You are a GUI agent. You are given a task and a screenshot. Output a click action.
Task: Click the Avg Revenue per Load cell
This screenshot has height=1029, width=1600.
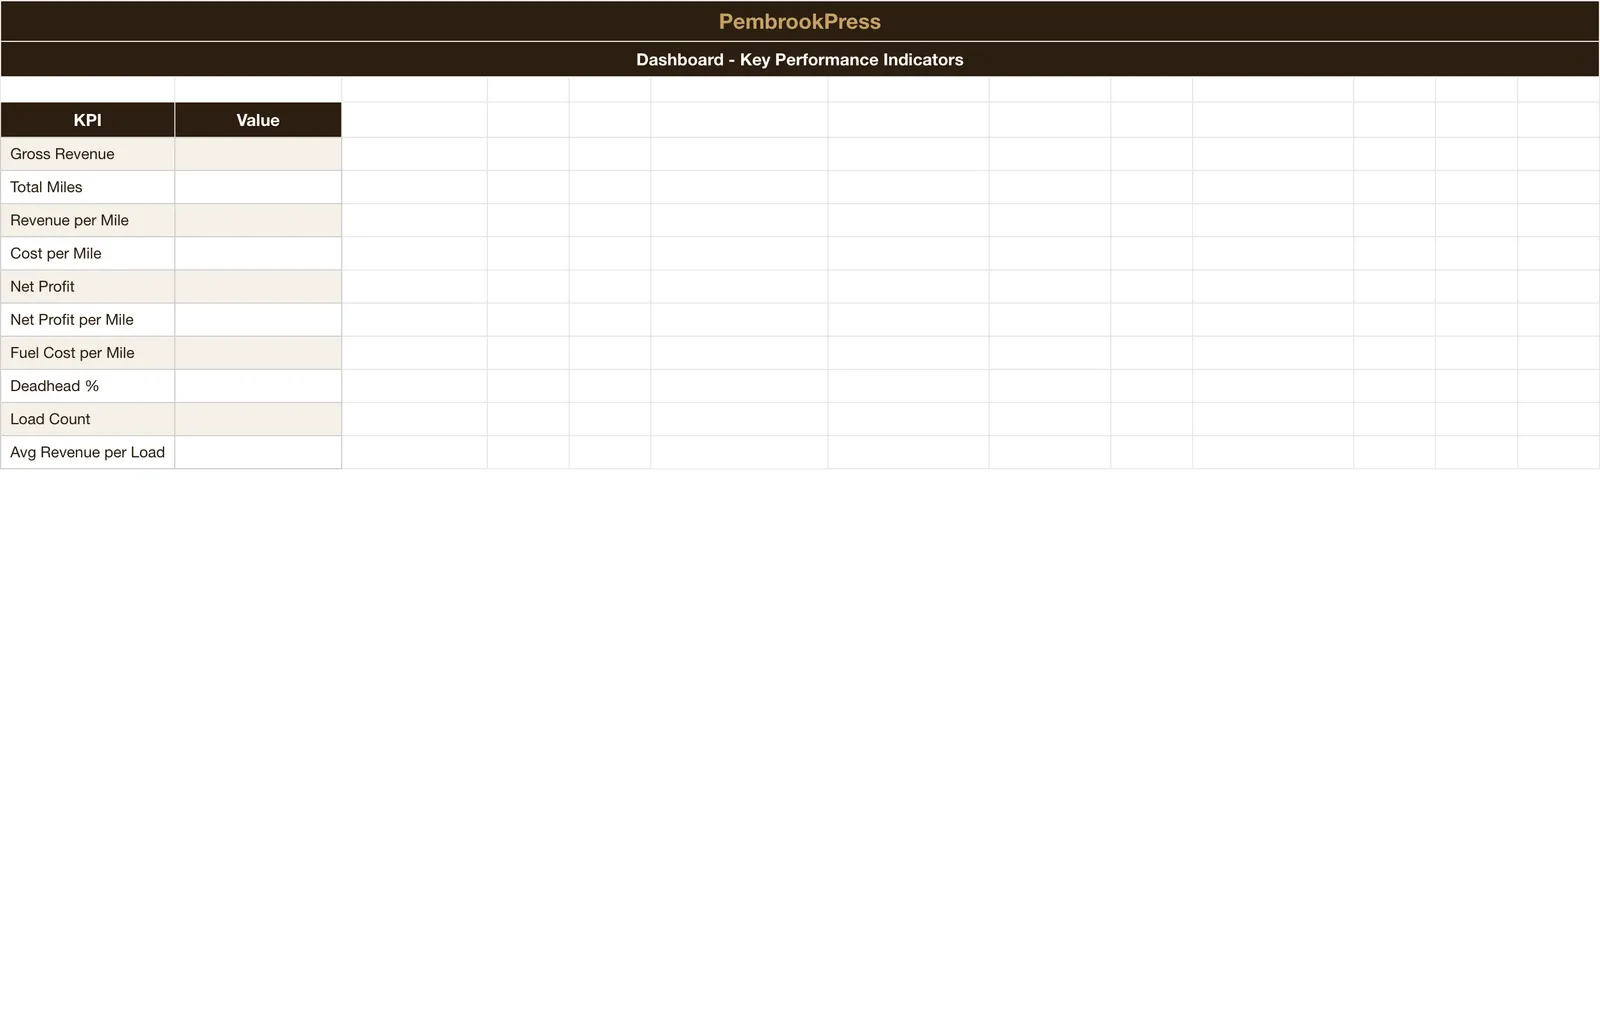pyautogui.click(x=88, y=452)
